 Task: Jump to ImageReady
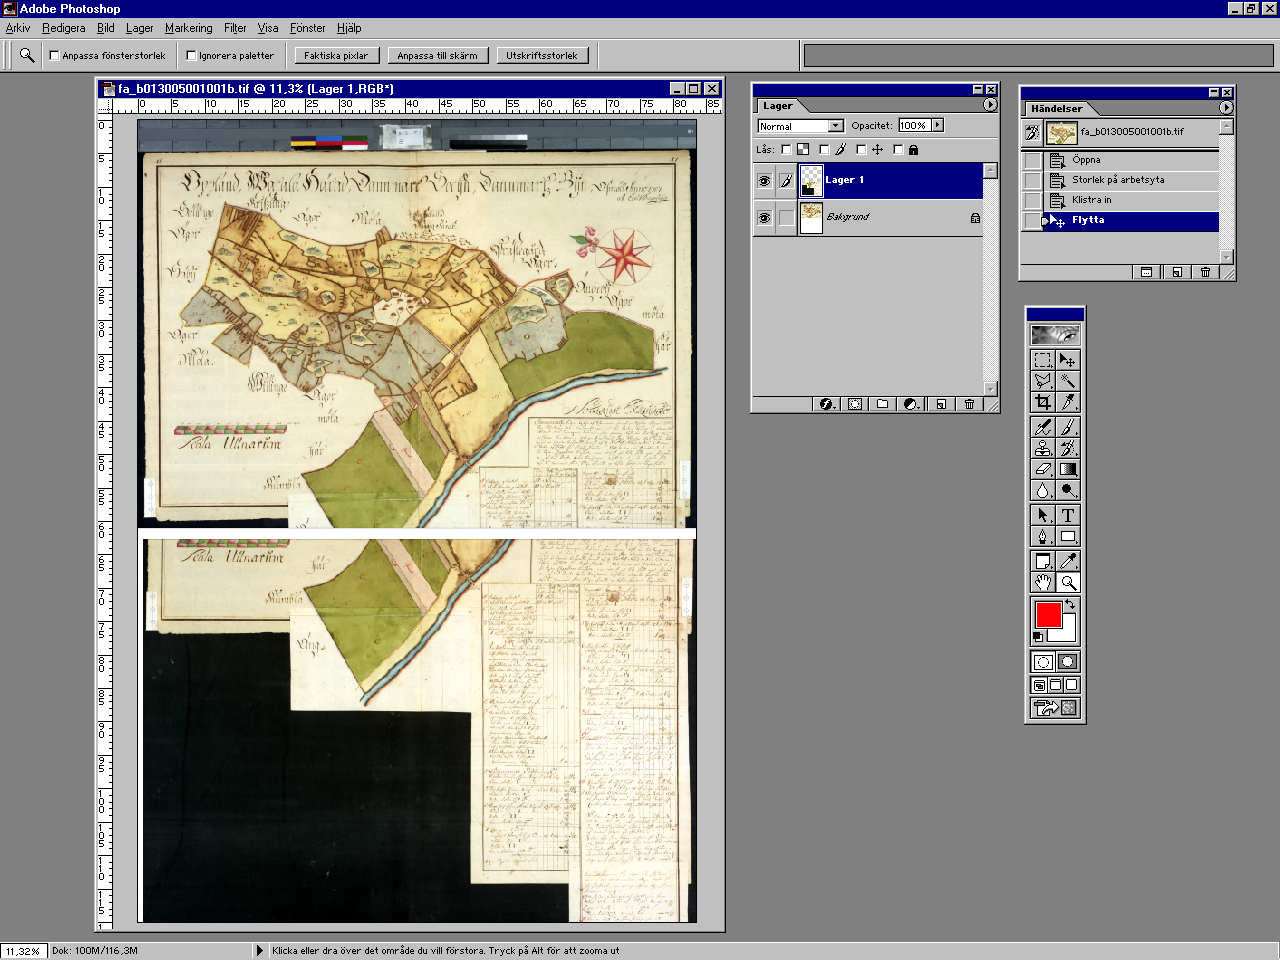(x=1055, y=708)
